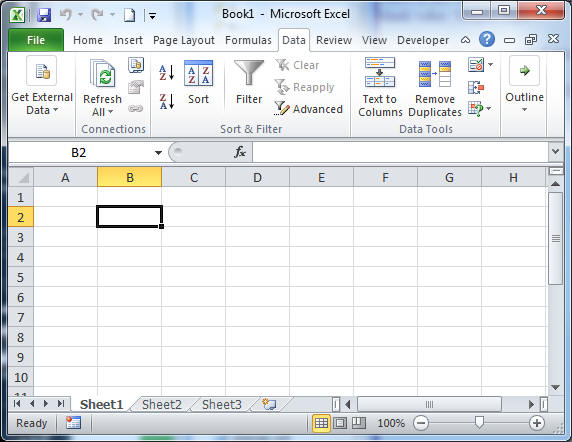
Task: Minimize the ribbon with caret icon
Action: click(465, 40)
